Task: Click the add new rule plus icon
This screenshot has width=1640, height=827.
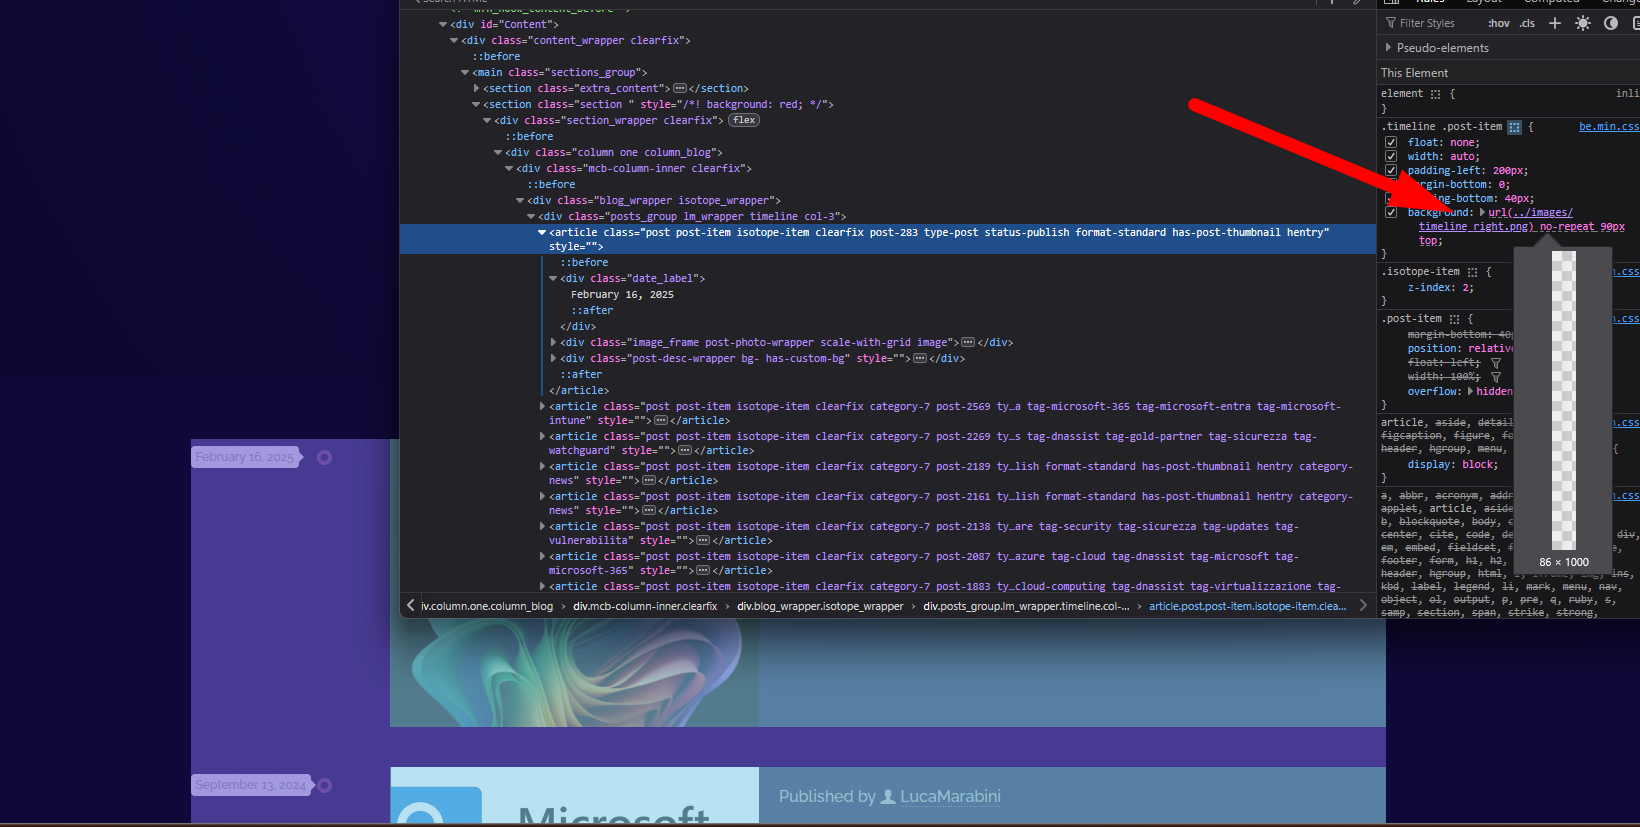Action: tap(1555, 23)
